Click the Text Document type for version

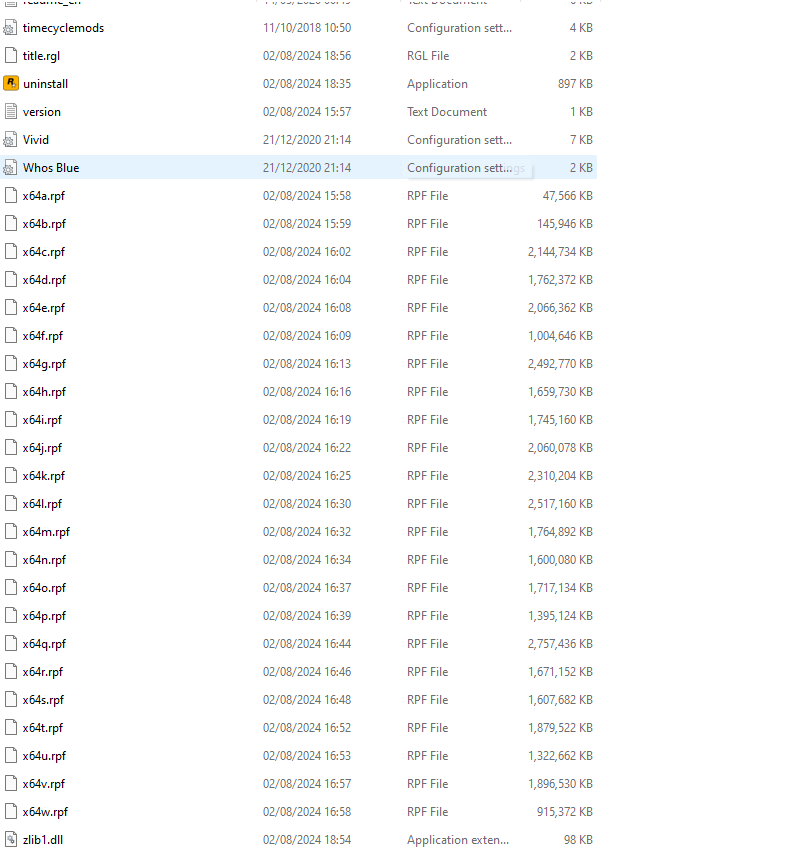pos(447,112)
